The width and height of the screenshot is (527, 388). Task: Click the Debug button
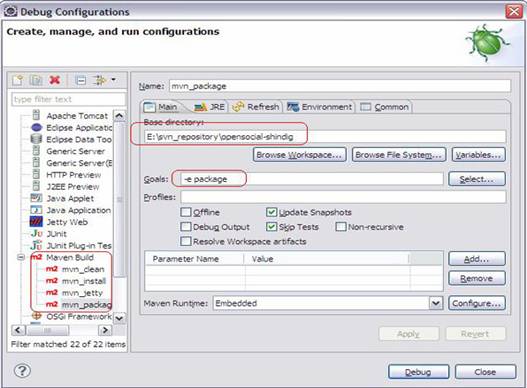tap(418, 372)
